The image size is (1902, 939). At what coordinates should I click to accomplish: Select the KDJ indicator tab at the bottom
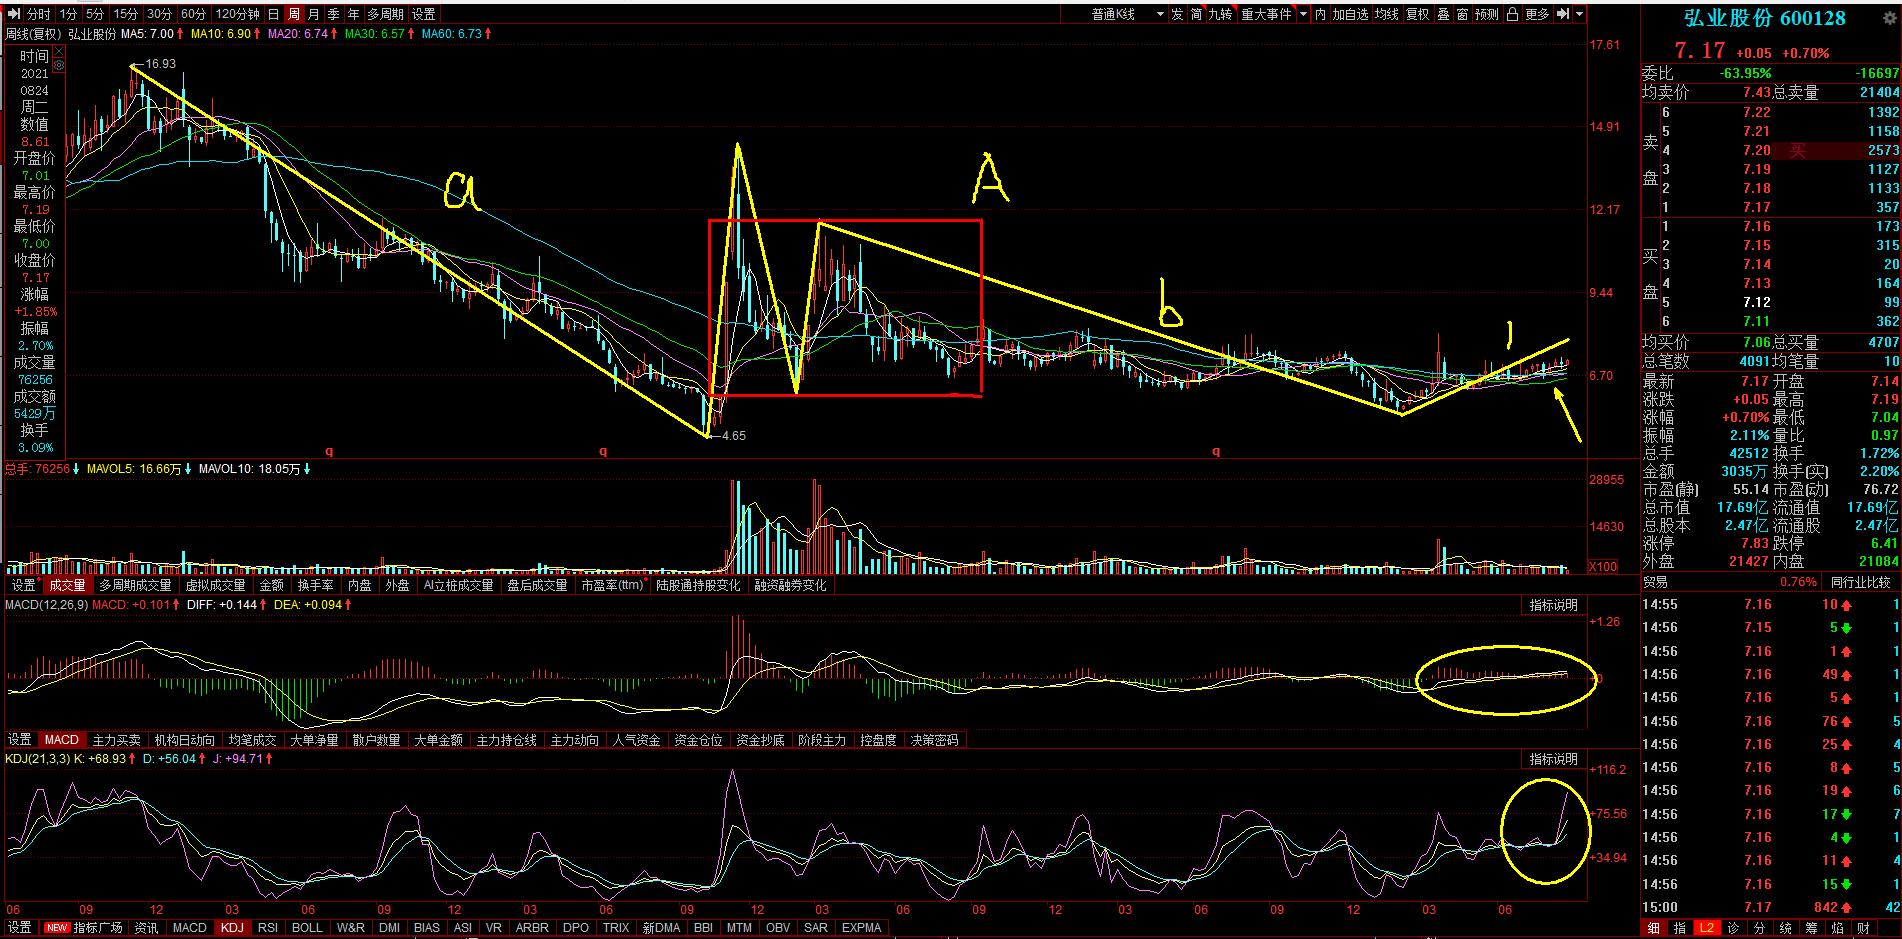pos(232,928)
